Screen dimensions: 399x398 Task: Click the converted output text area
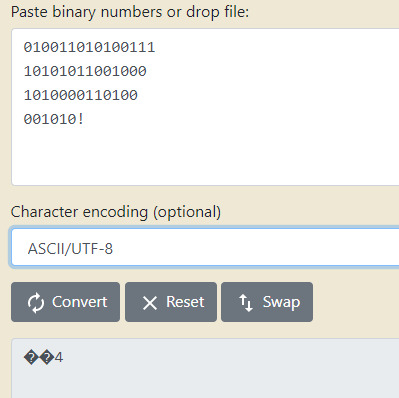(x=205, y=368)
